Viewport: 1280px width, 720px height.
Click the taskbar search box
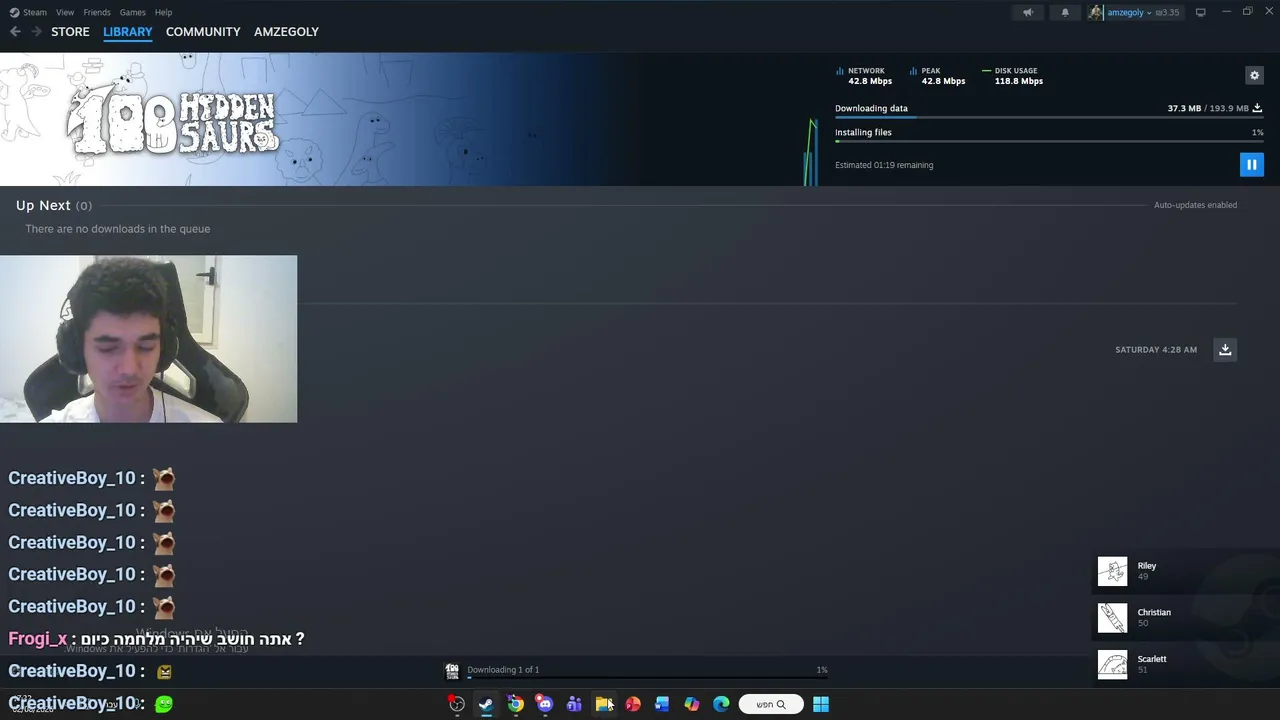(770, 704)
